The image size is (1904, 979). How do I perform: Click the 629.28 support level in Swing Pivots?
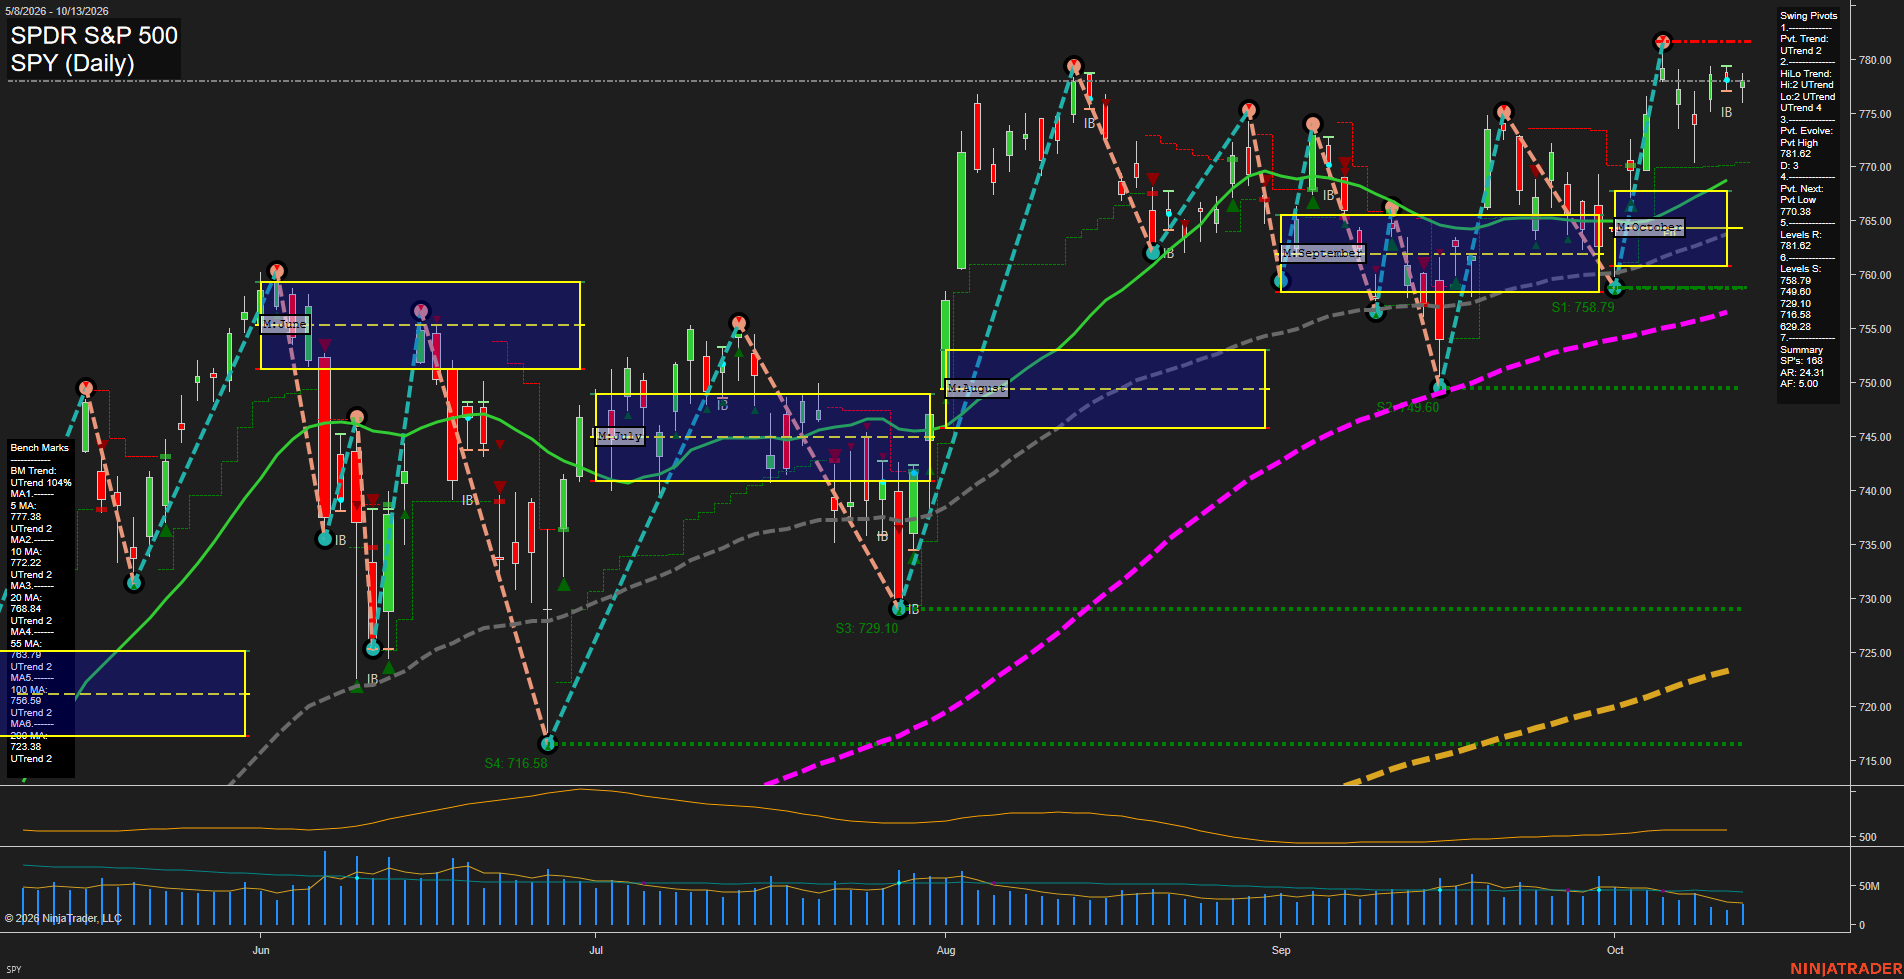coord(1796,327)
